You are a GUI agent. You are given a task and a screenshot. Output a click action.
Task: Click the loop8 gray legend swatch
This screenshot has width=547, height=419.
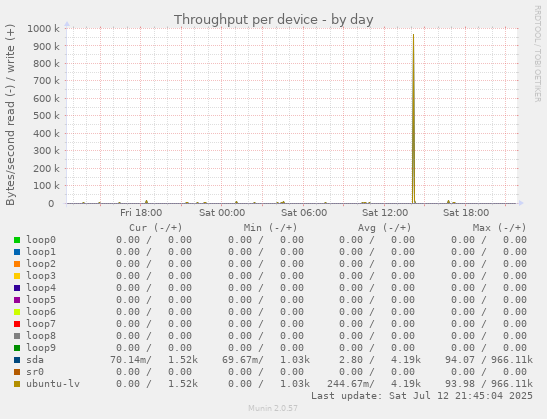pos(17,336)
